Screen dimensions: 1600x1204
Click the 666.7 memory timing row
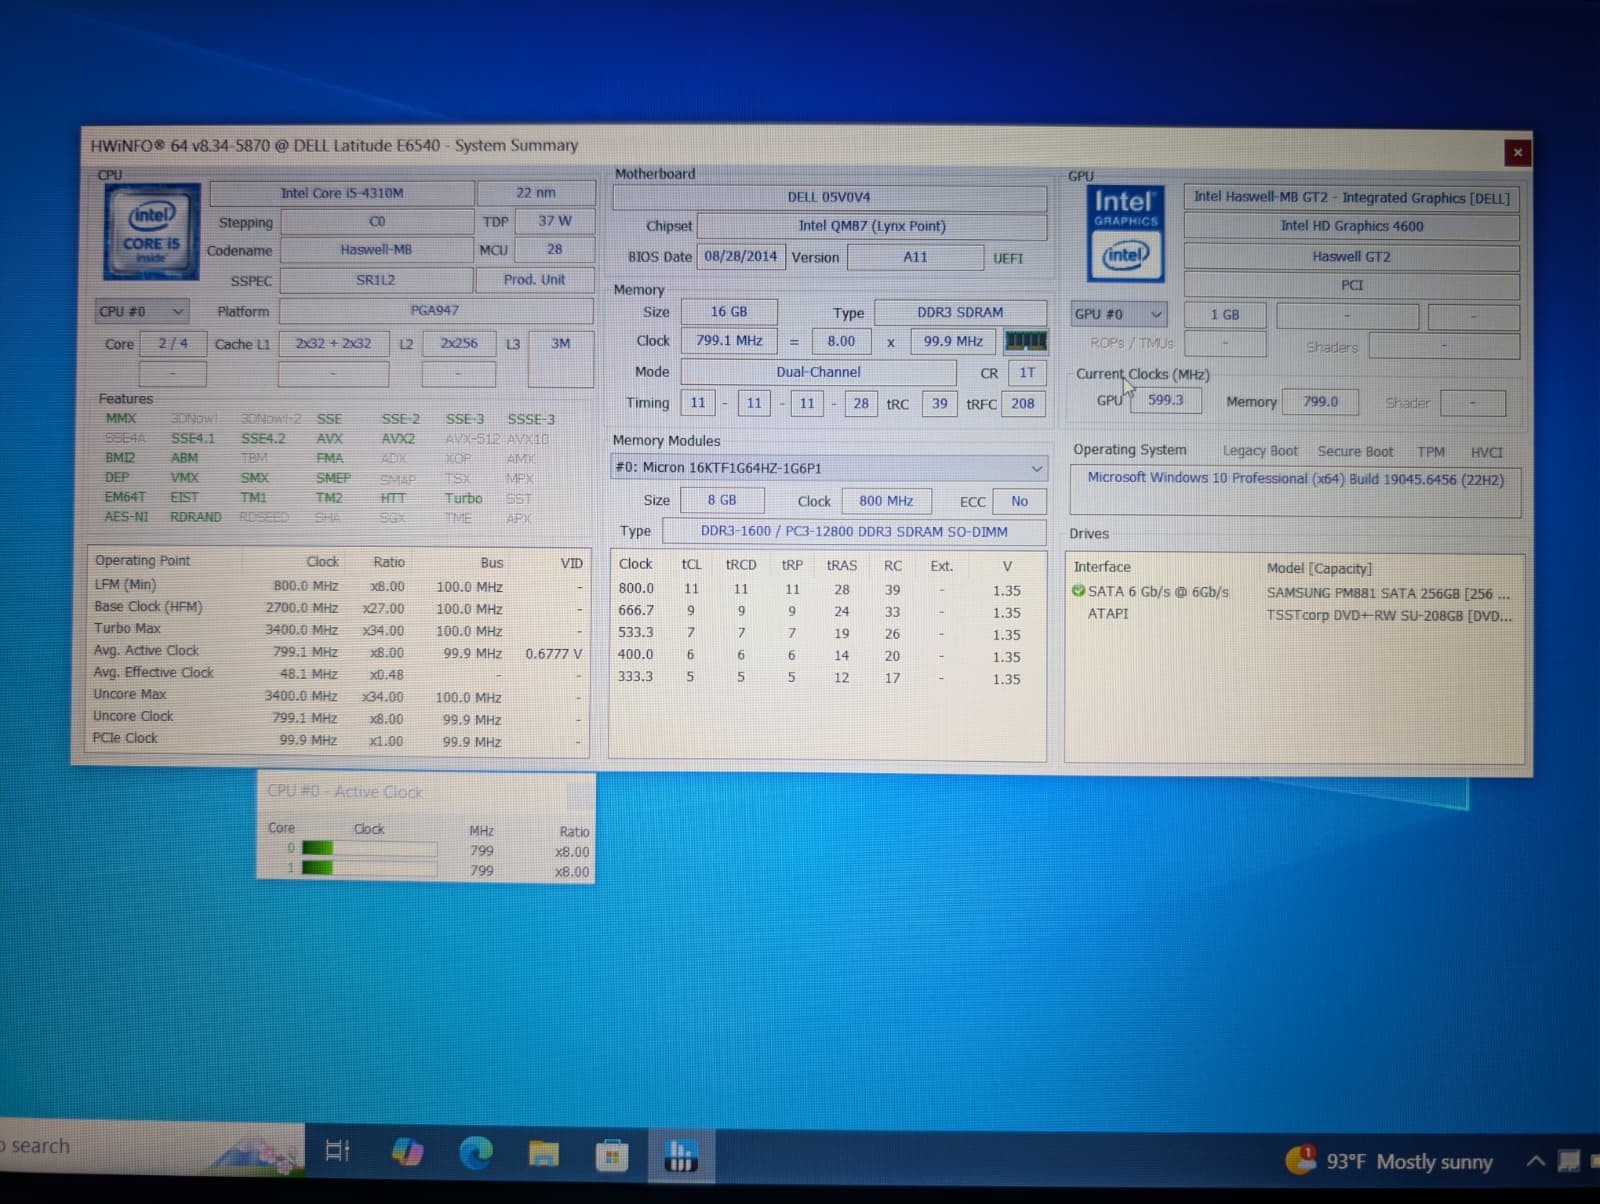(828, 611)
